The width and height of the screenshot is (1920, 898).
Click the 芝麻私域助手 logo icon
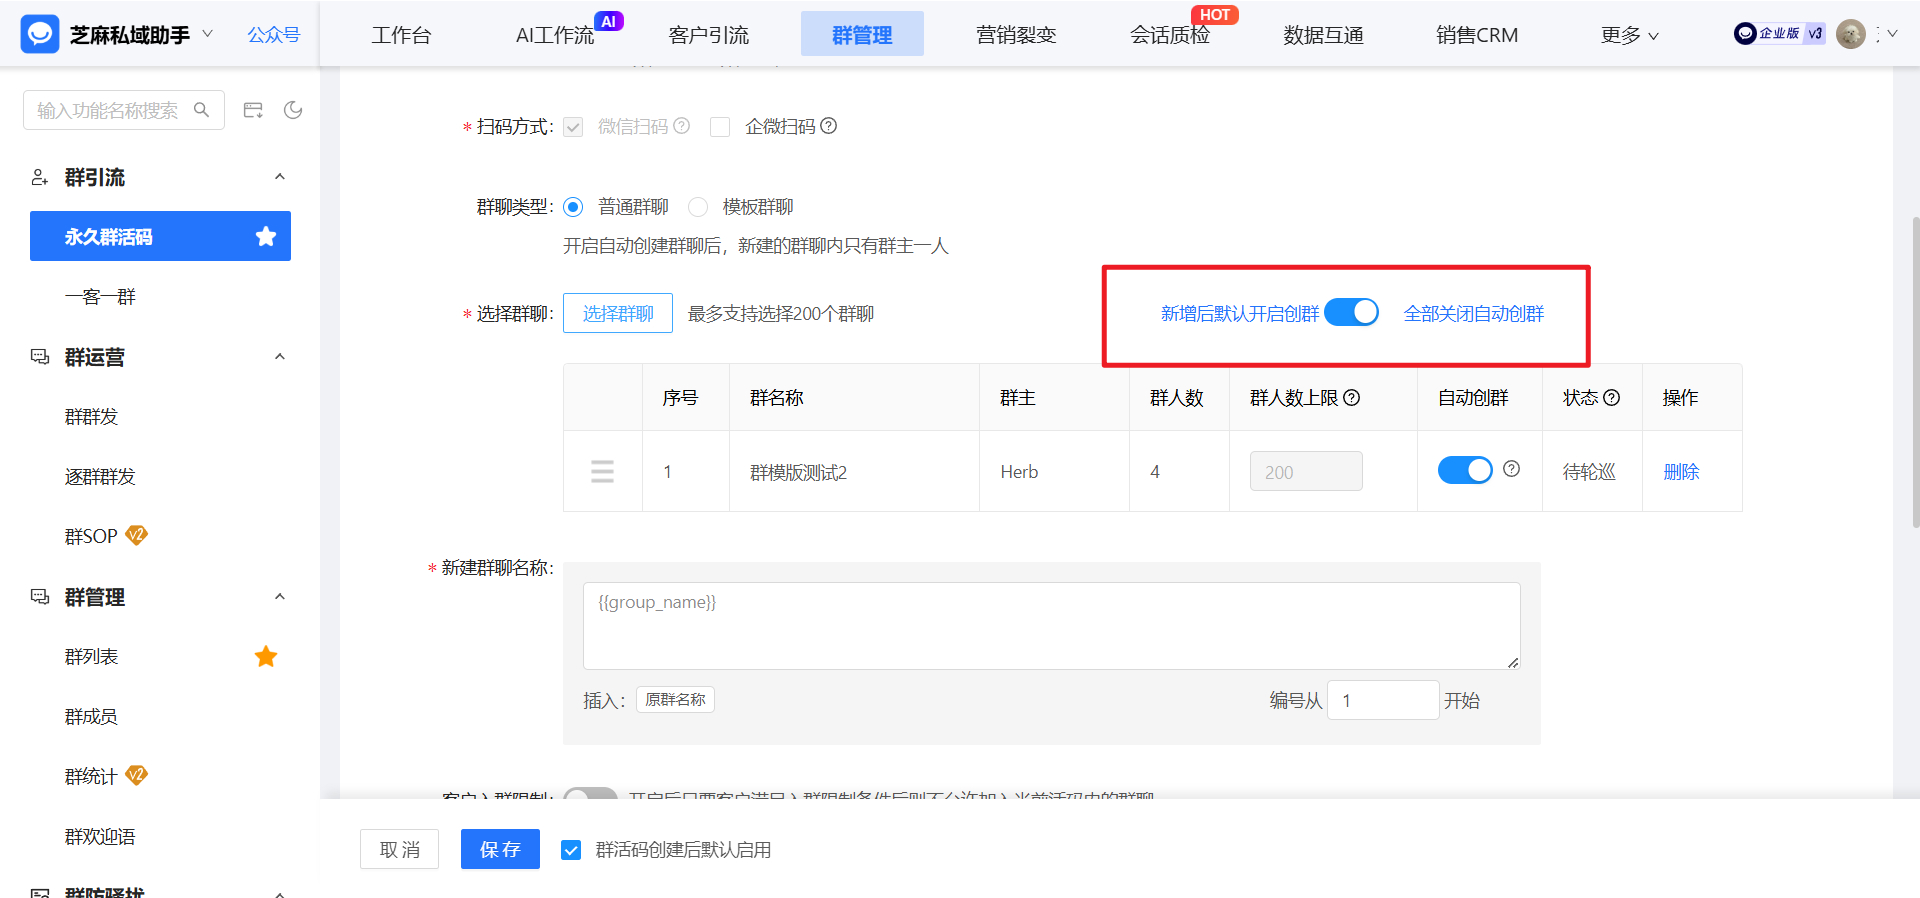click(40, 34)
